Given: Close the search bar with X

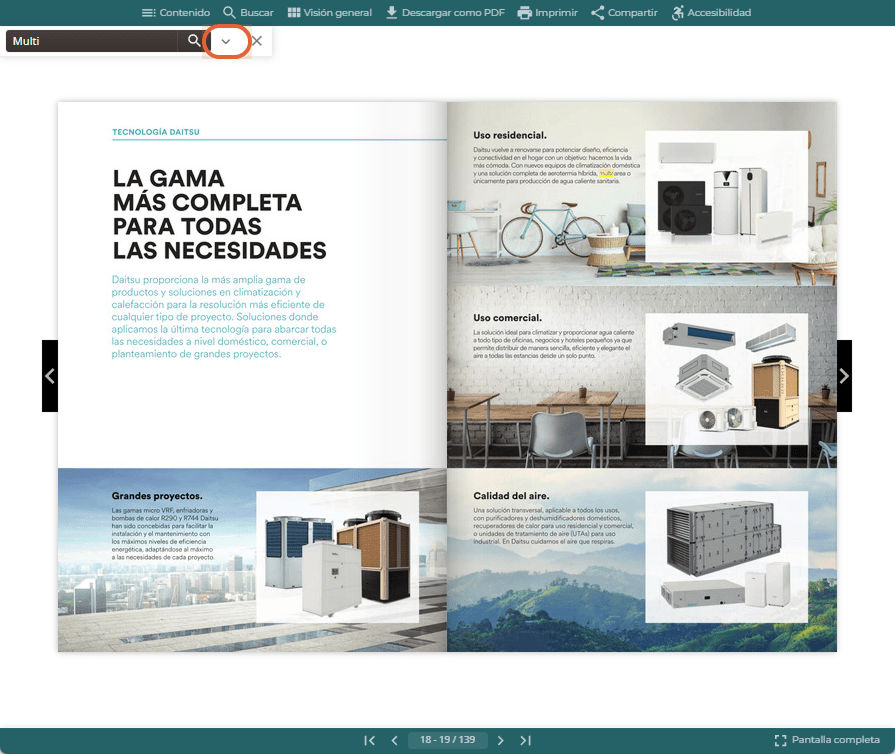Looking at the screenshot, I should click(257, 41).
